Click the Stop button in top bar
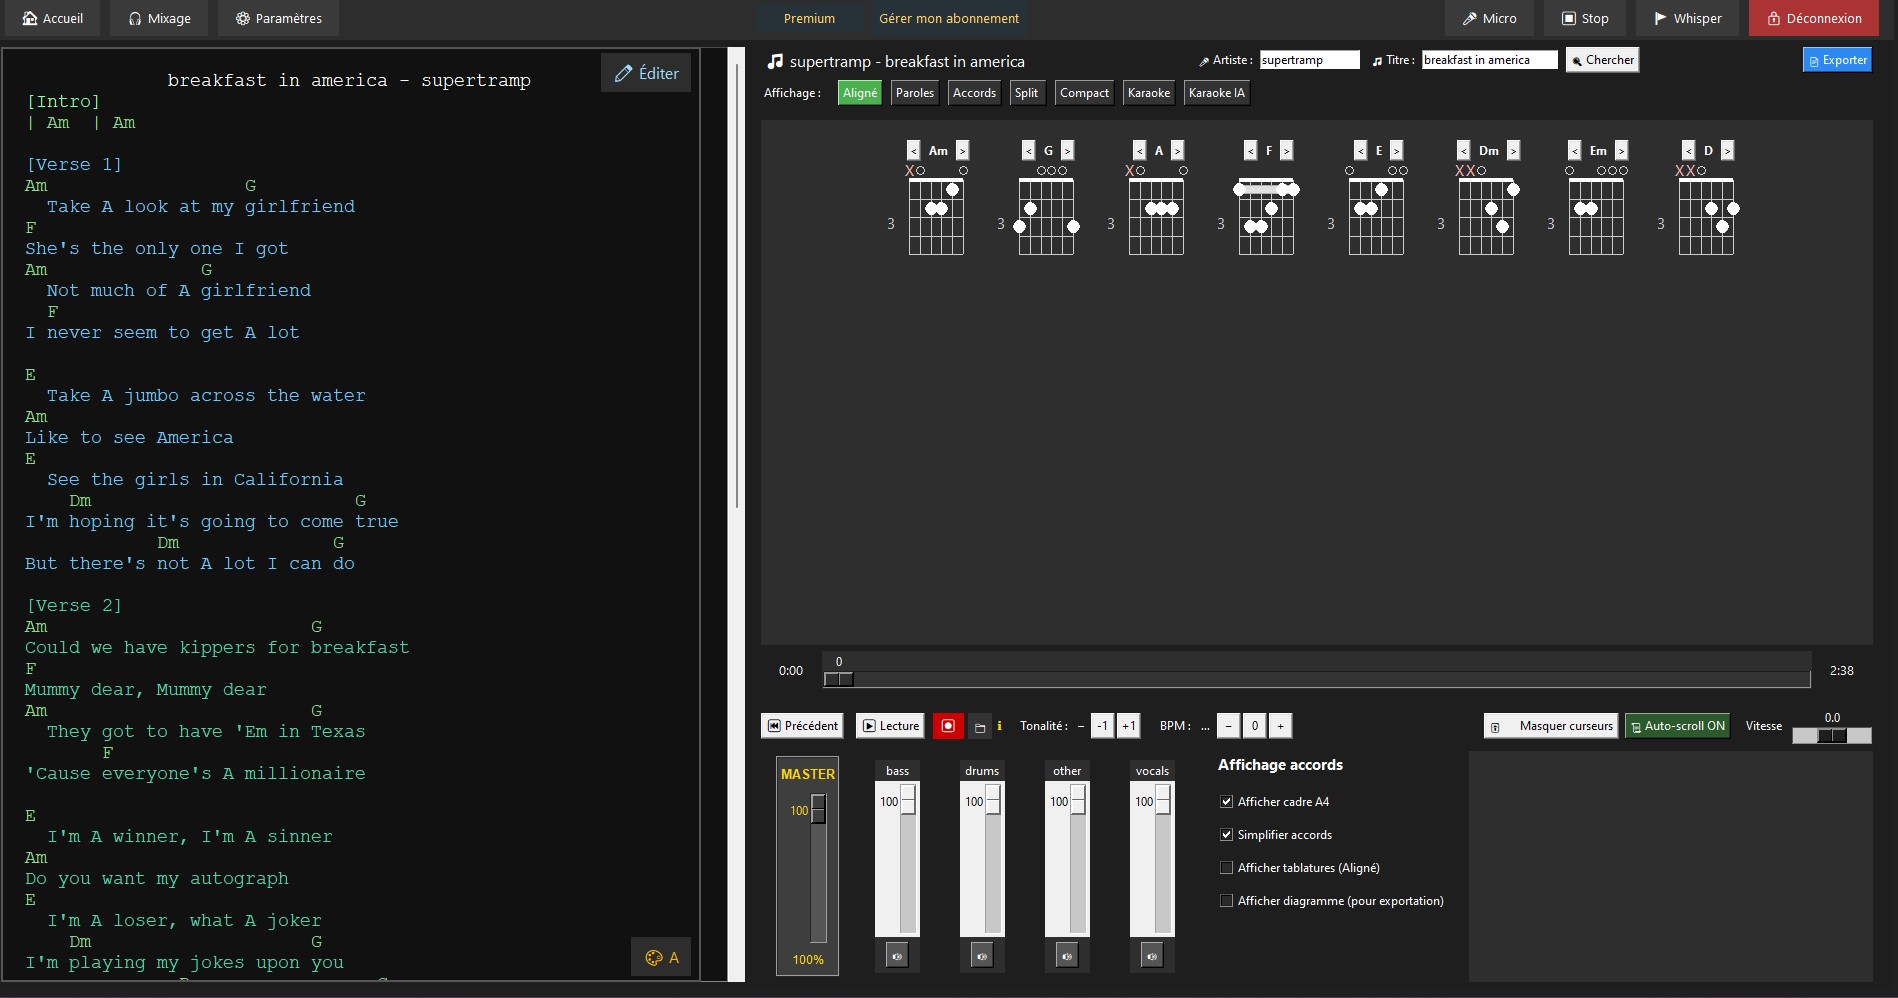The height and width of the screenshot is (998, 1898). (1585, 18)
